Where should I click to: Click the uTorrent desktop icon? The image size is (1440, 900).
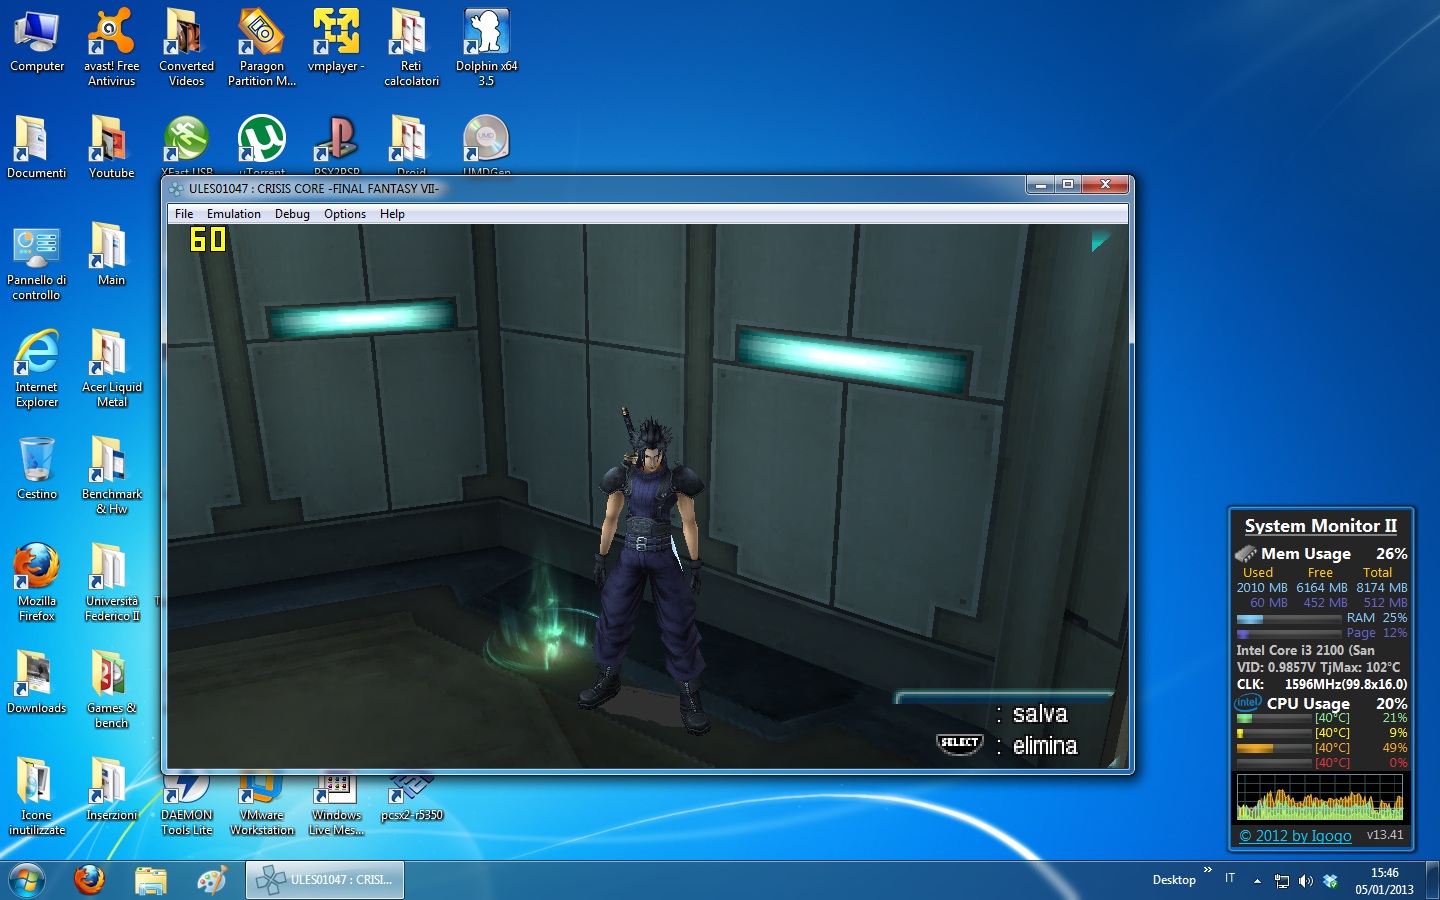point(261,139)
